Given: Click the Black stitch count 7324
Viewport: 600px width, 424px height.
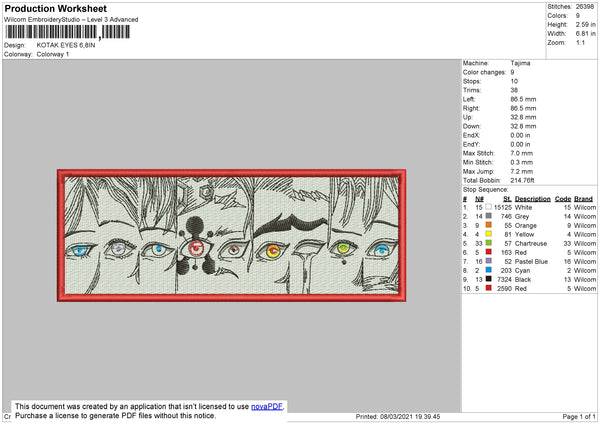Looking at the screenshot, I should [504, 279].
